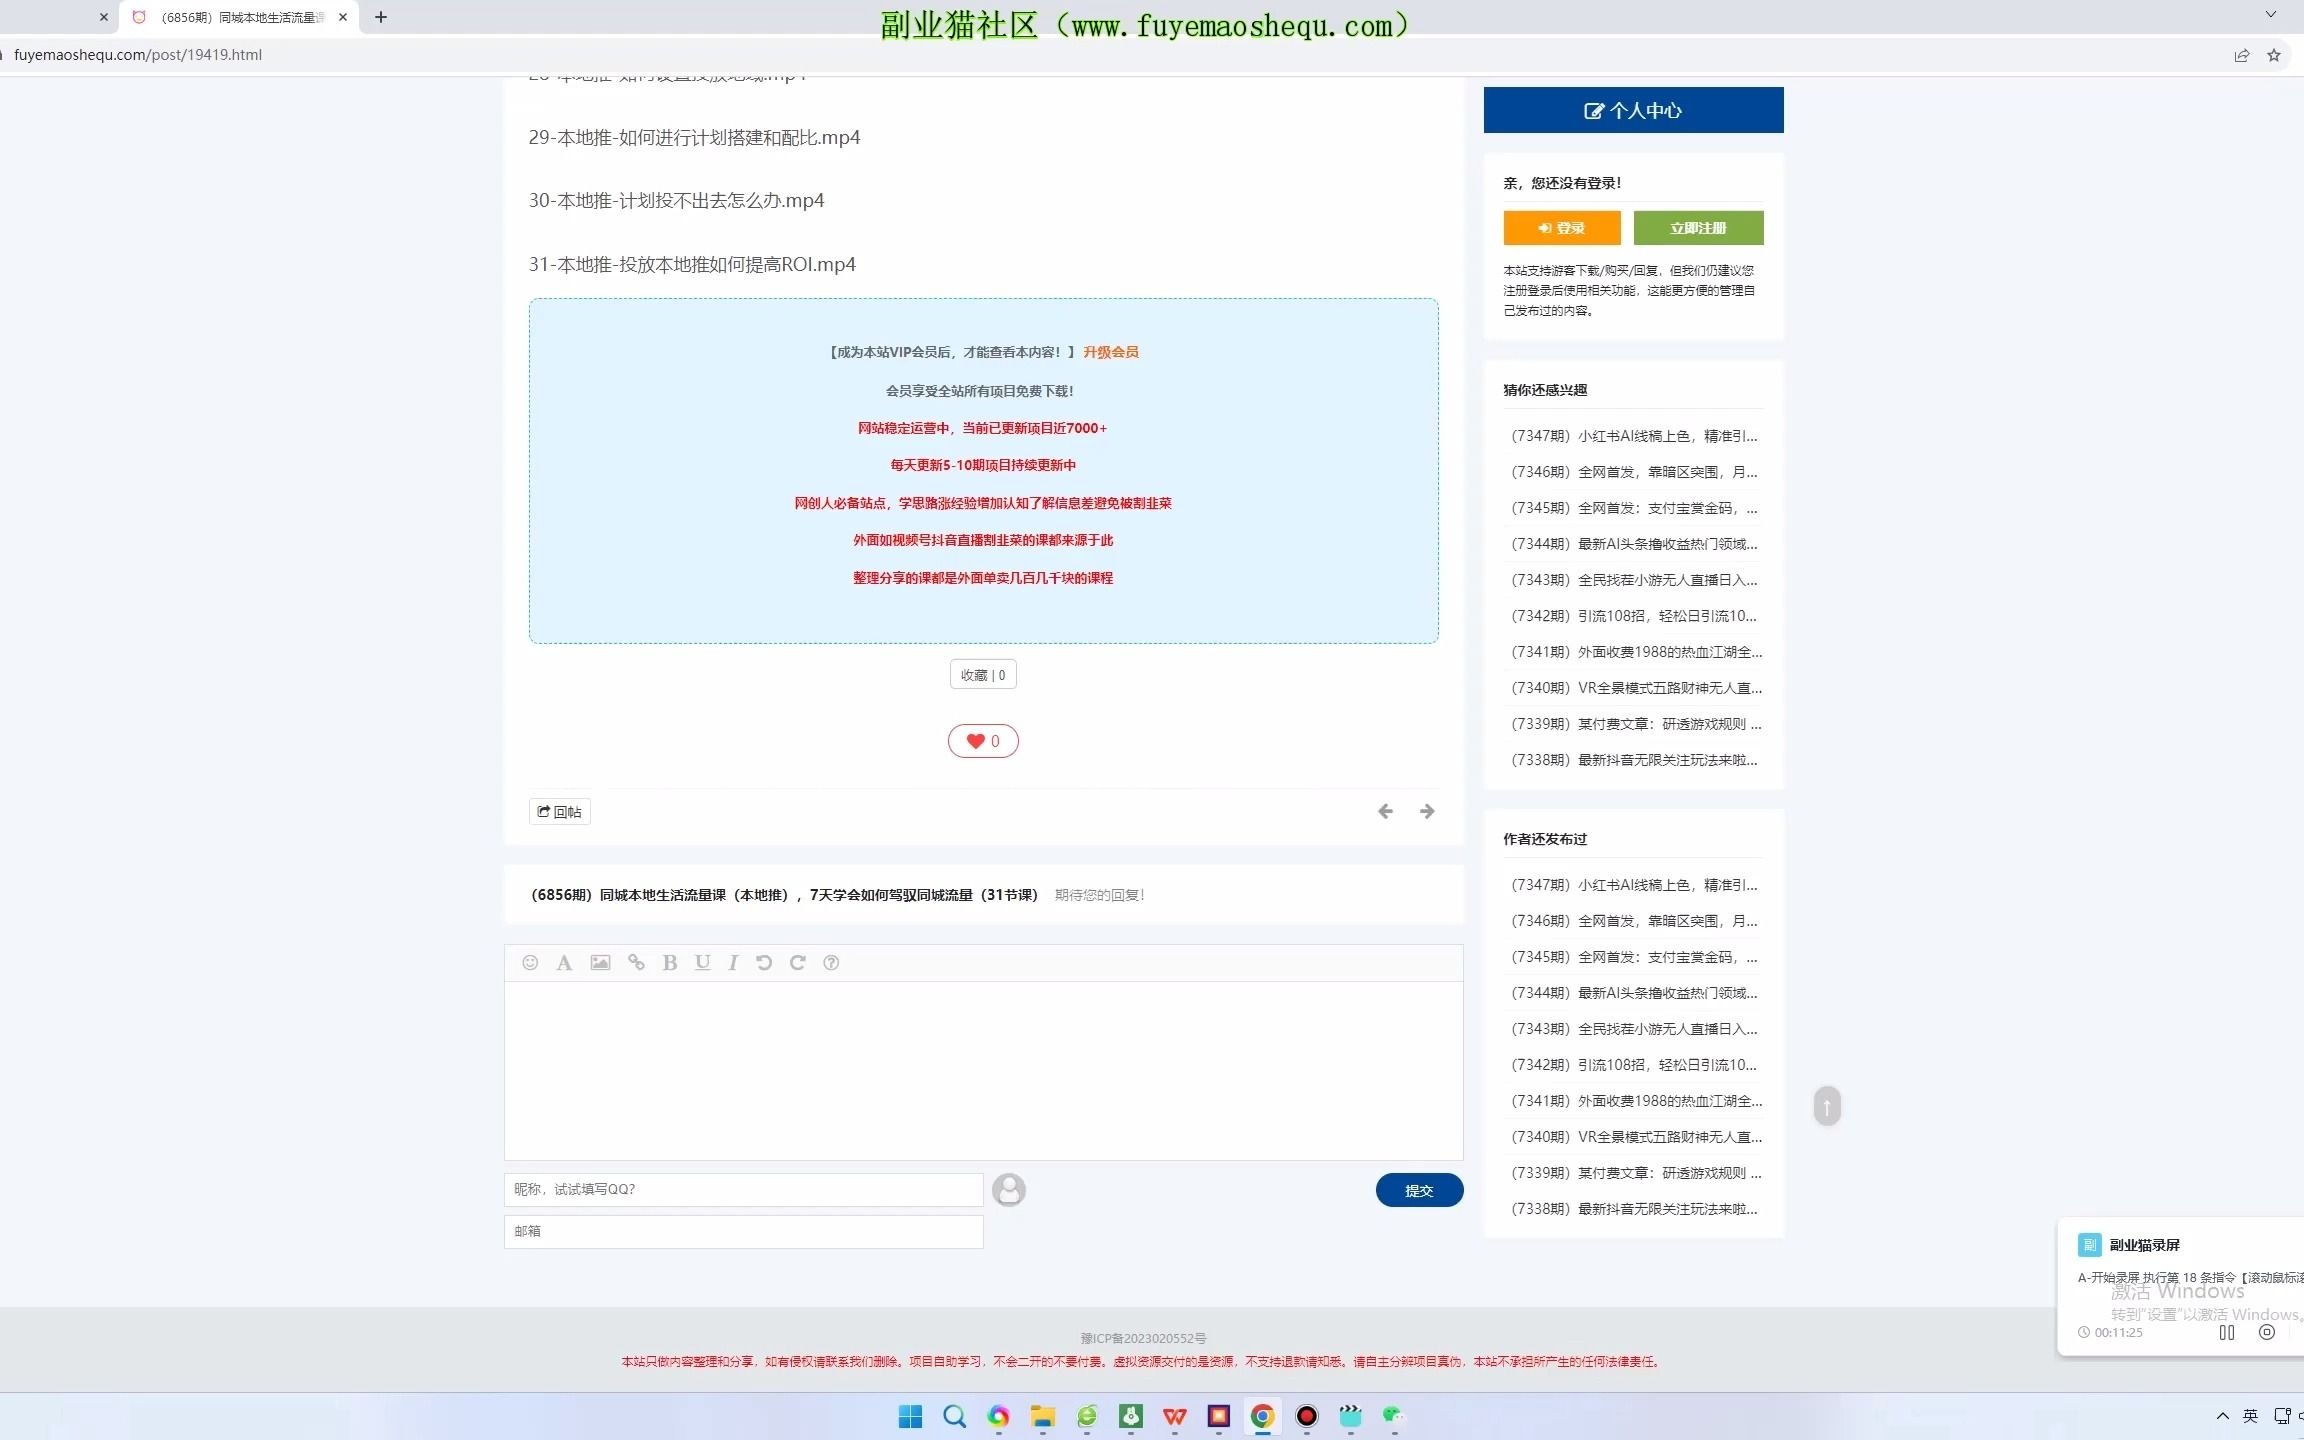The width and height of the screenshot is (2304, 1440).
Task: Undo last edit in reply editor
Action: pos(764,962)
